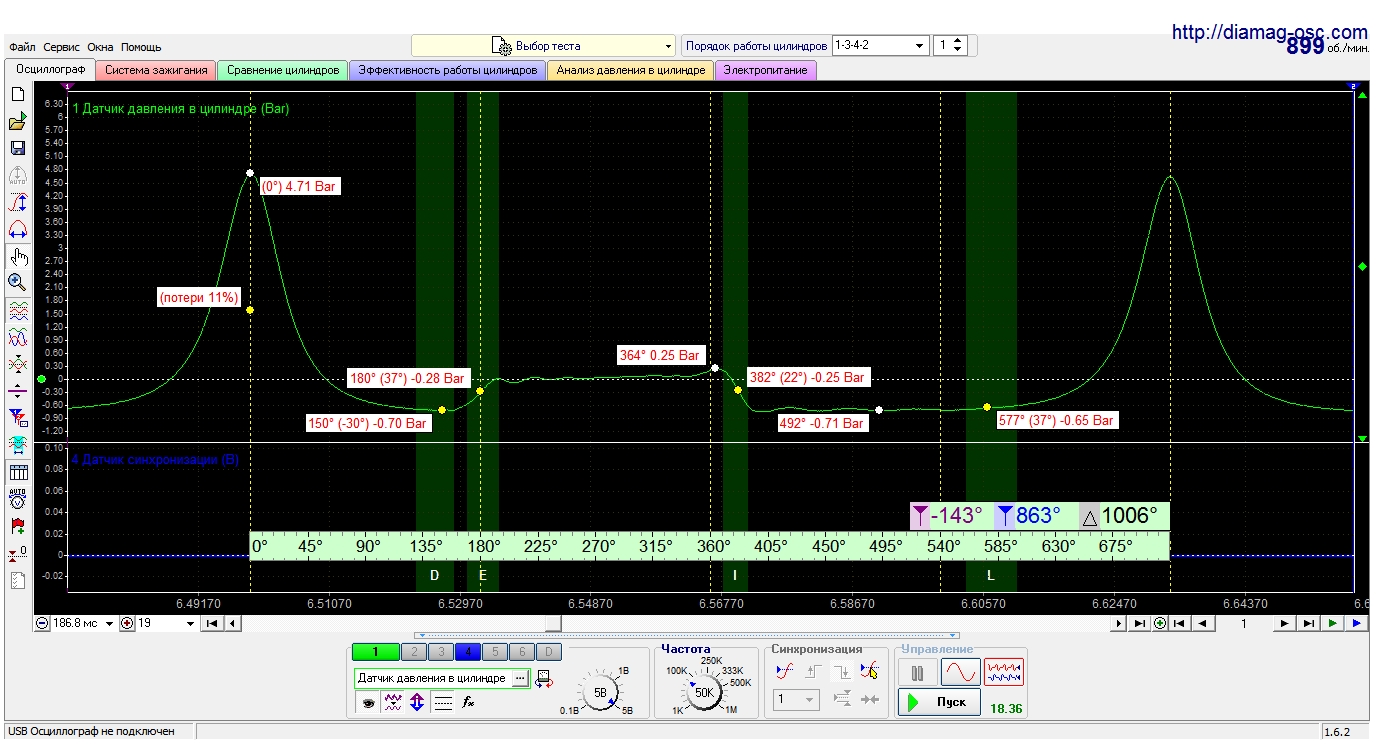Switch to the Система зажигания tab
The height and width of the screenshot is (744, 1382).
pos(156,70)
